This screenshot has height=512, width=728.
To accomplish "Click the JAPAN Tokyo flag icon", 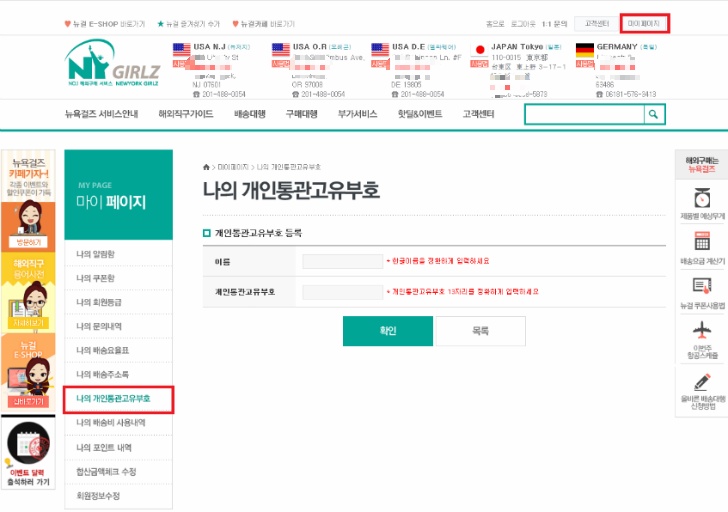I will 480,49.
